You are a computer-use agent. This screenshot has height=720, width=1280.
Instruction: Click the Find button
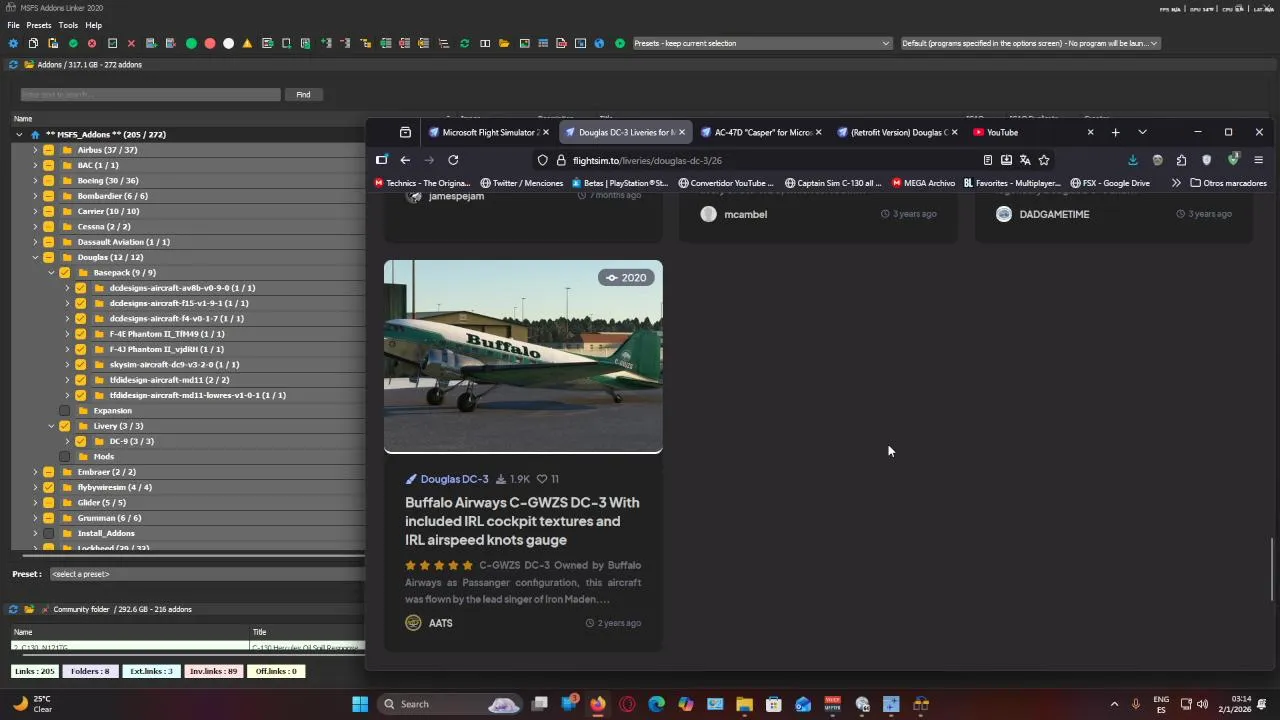[303, 94]
